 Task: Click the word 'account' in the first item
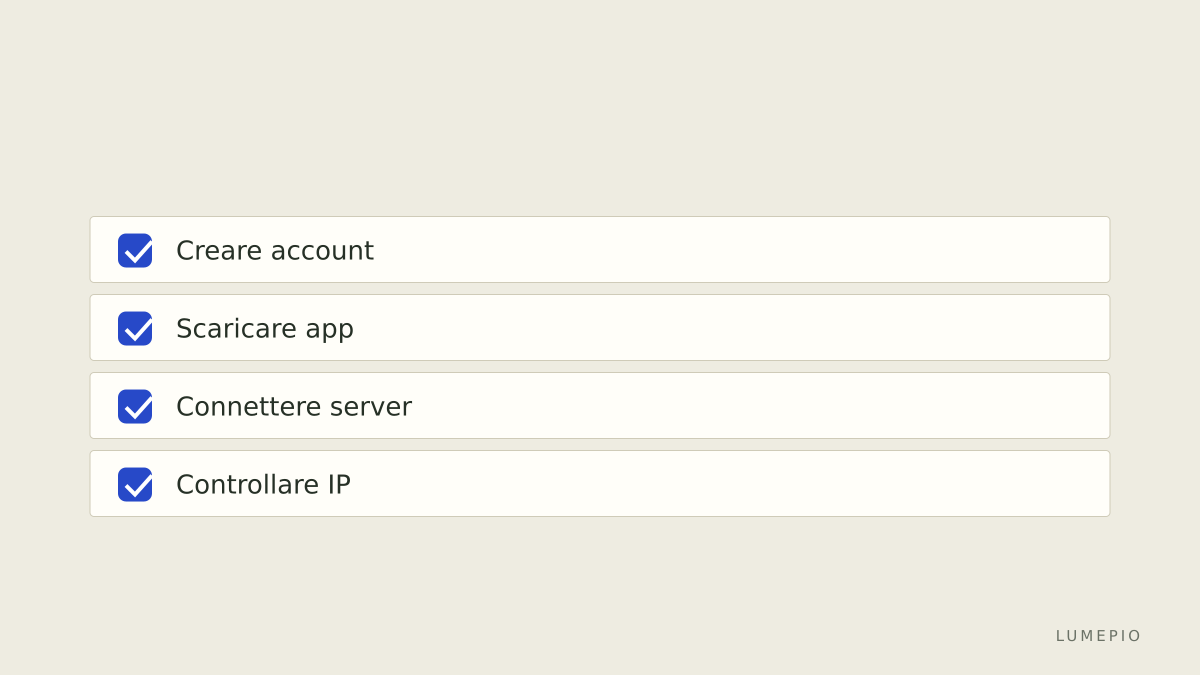[x=322, y=251]
